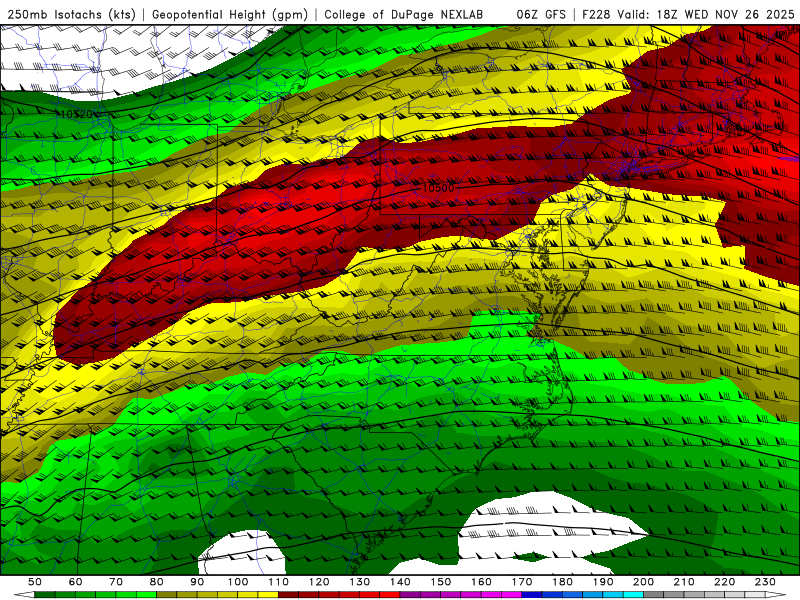Viewport: 800px width, 600px height.
Task: Click the dark gray swatch right of 200
Action: click(x=654, y=595)
